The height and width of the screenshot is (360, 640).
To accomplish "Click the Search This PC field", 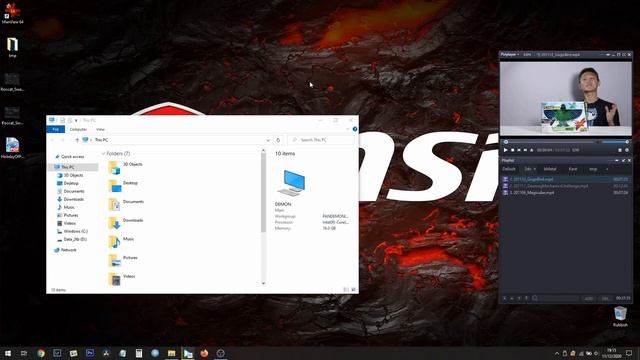I will (321, 140).
